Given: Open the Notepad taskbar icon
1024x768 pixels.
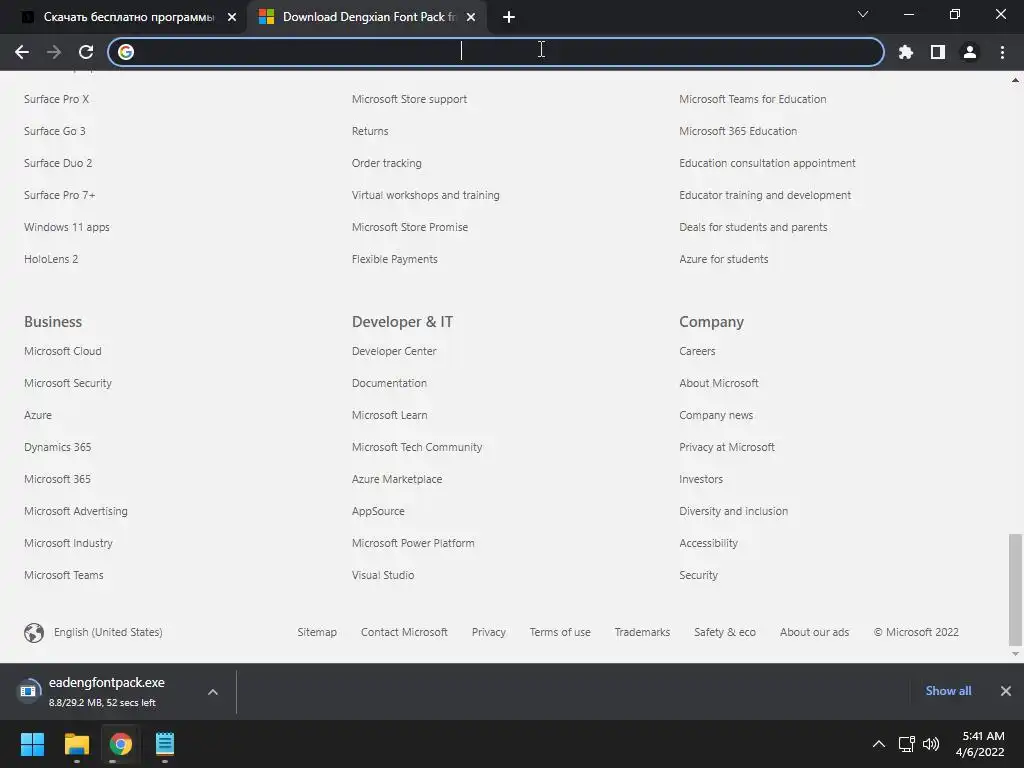Looking at the screenshot, I should [x=165, y=744].
